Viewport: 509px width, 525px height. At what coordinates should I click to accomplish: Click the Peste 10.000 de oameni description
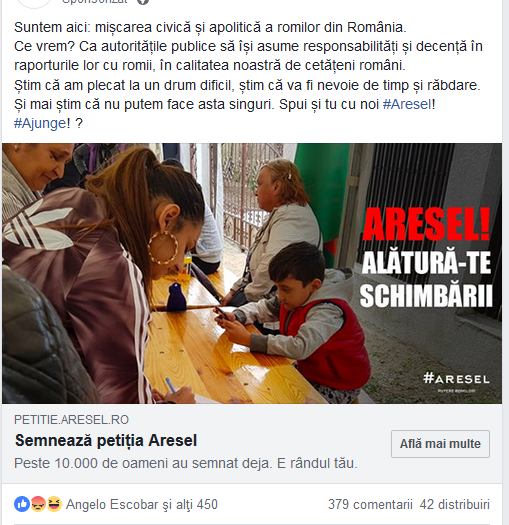[x=186, y=463]
